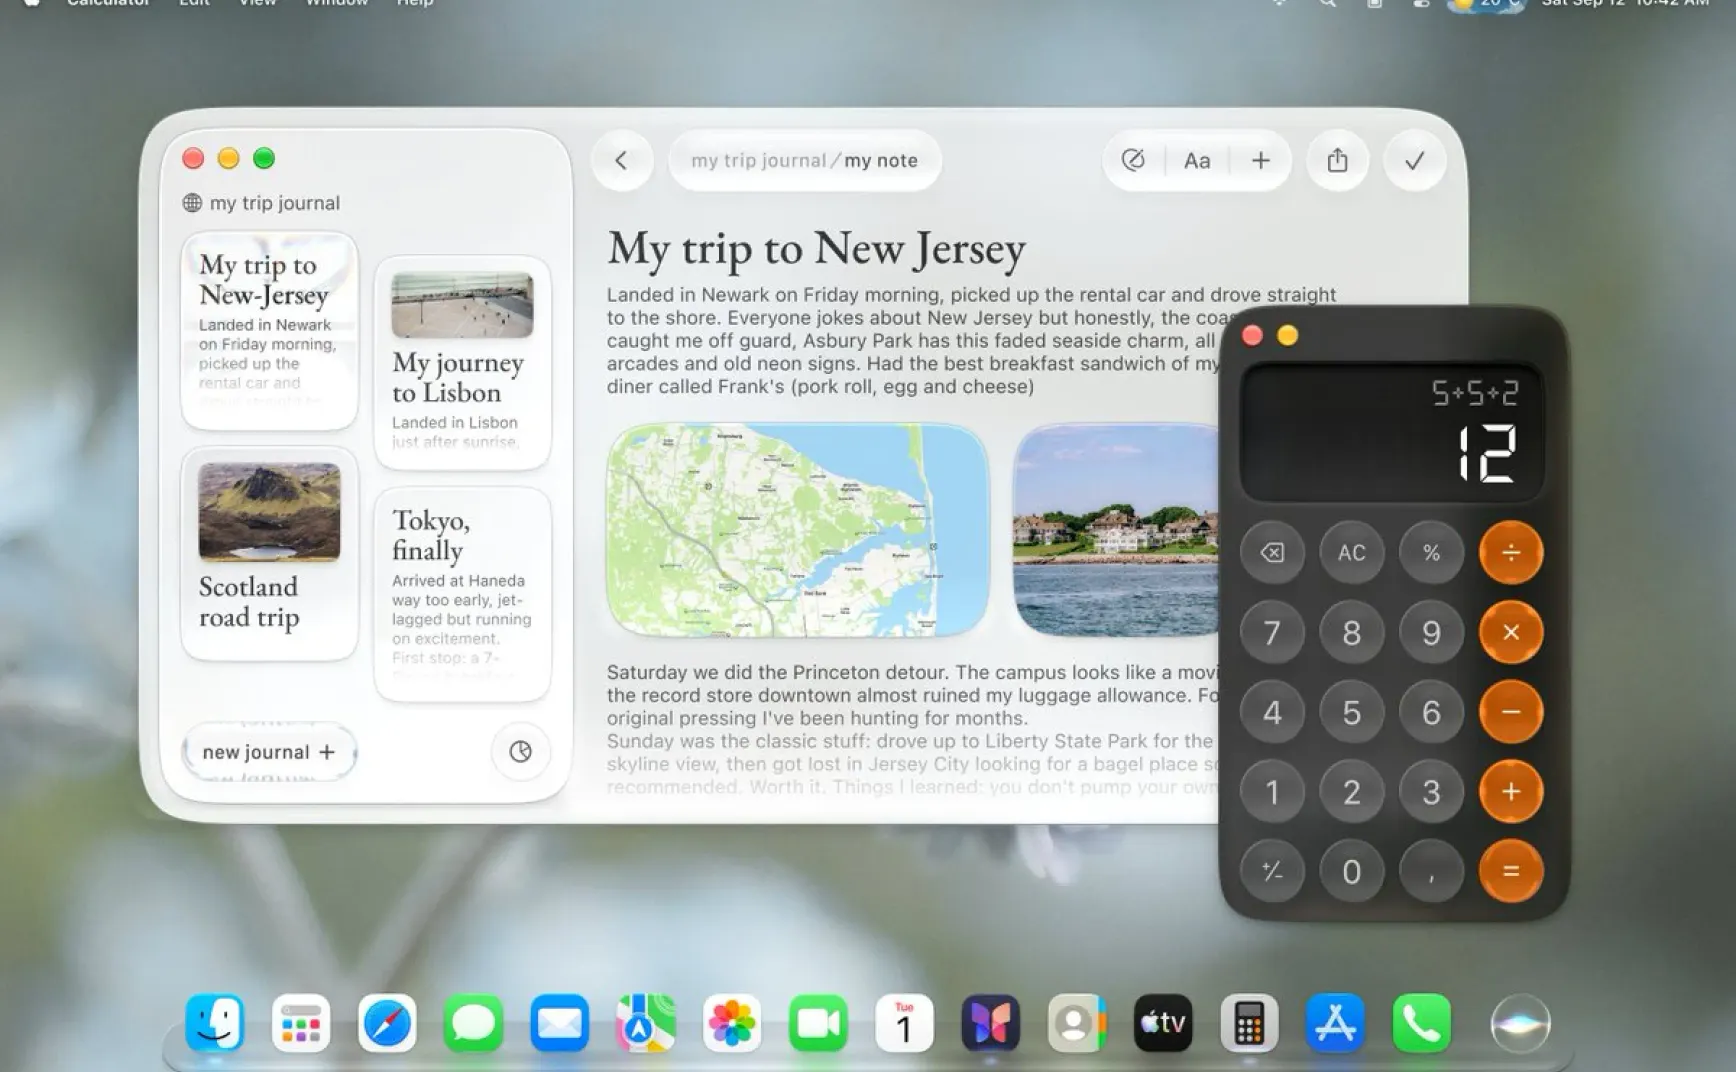Open Contacts from the Dock
1736x1072 pixels.
point(1077,1023)
